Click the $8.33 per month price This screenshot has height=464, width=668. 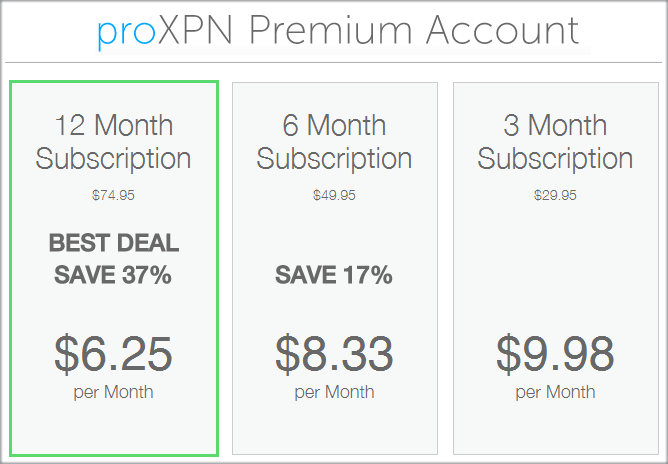334,354
